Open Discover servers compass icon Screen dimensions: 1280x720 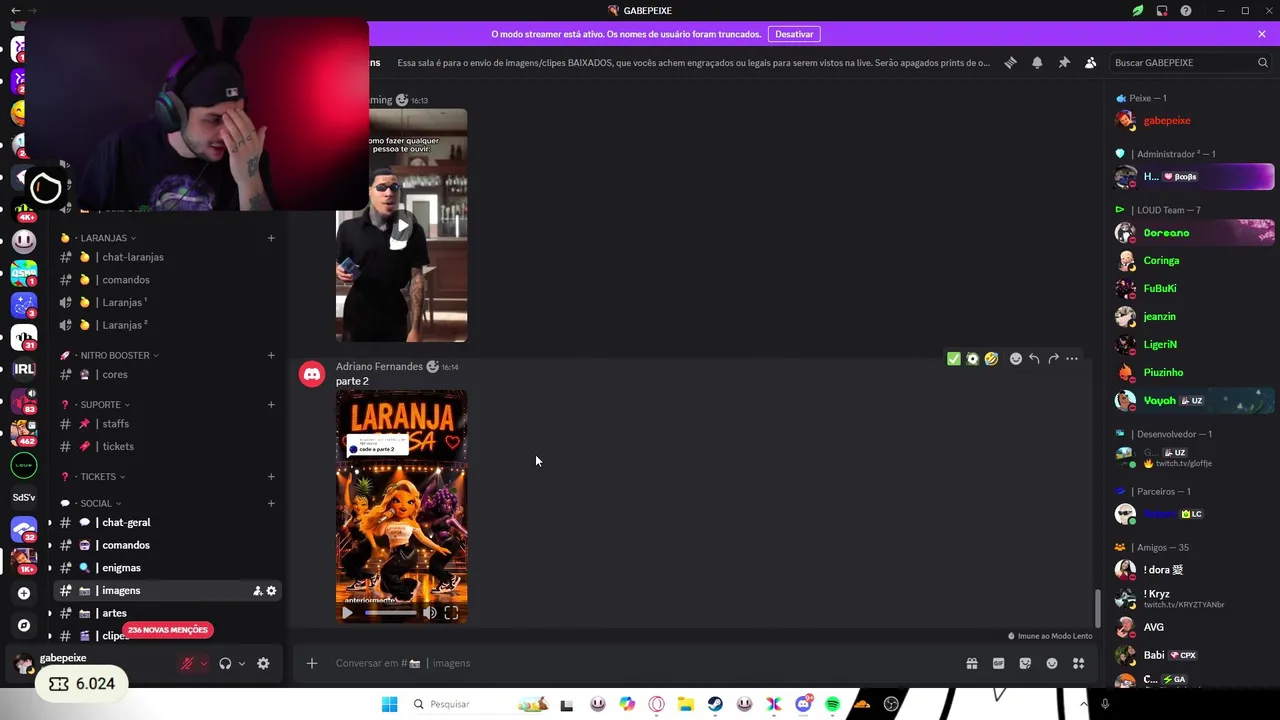coord(24,625)
